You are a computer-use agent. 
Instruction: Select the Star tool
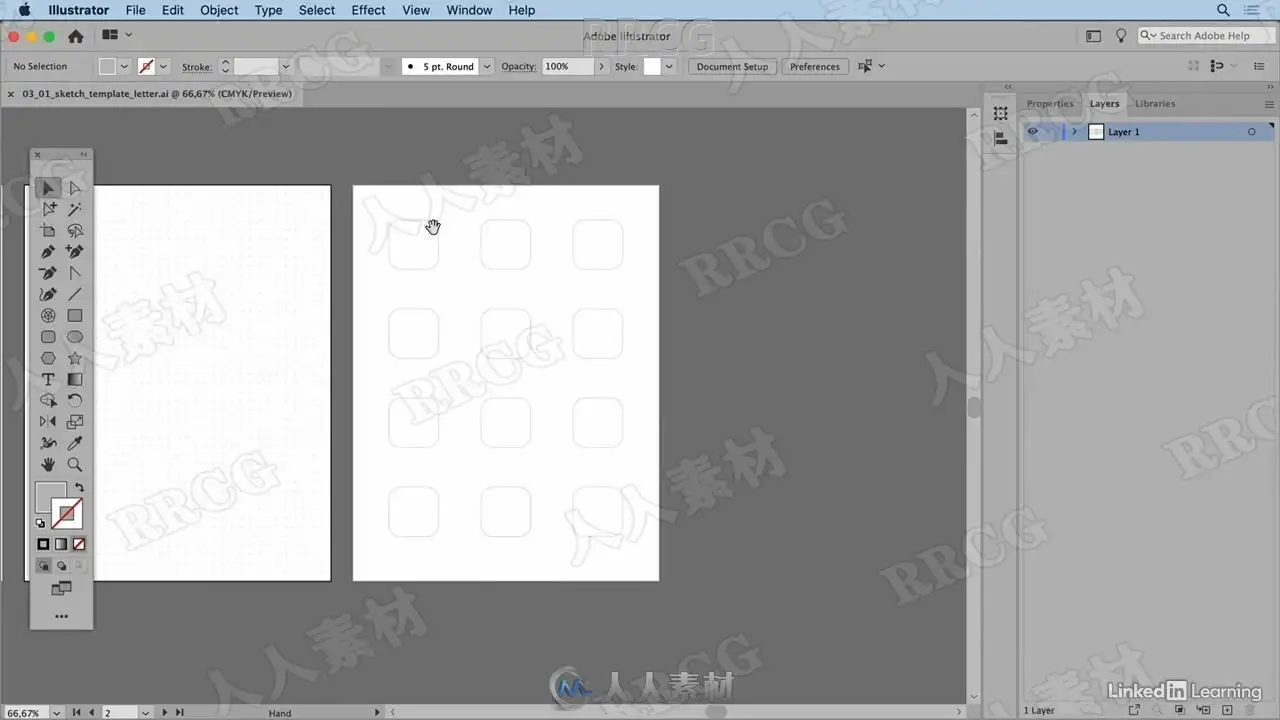75,358
